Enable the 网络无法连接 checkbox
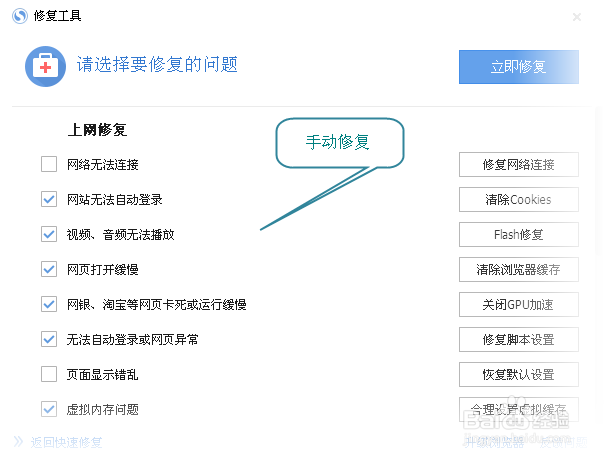Image resolution: width=604 pixels, height=460 pixels. coord(49,164)
